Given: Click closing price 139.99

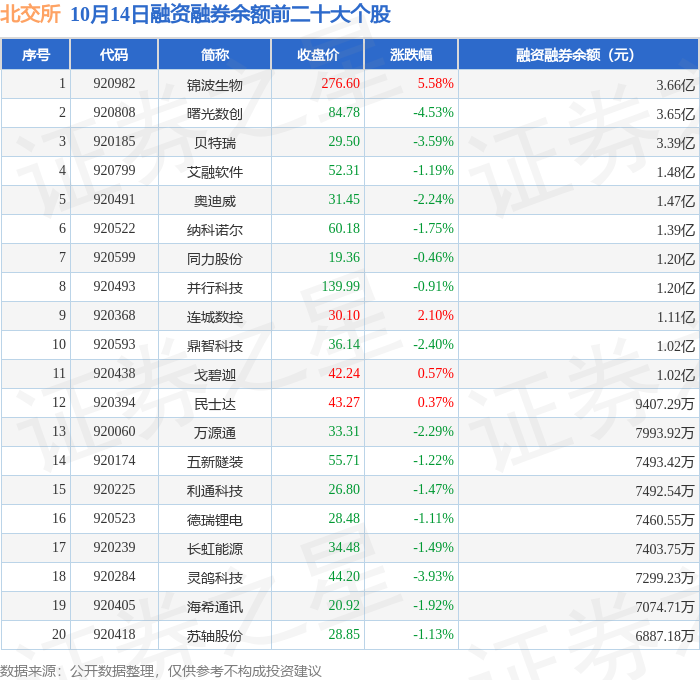Looking at the screenshot, I should point(340,287).
